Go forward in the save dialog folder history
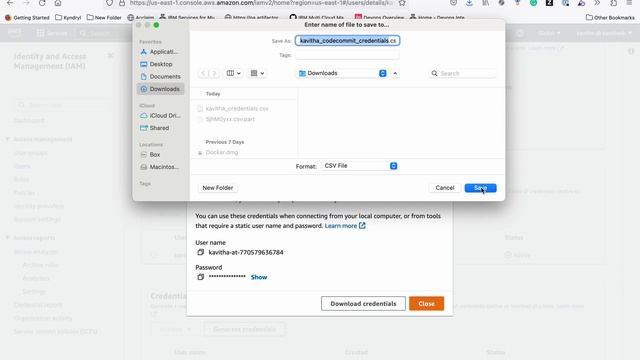640x360 pixels. [x=214, y=73]
